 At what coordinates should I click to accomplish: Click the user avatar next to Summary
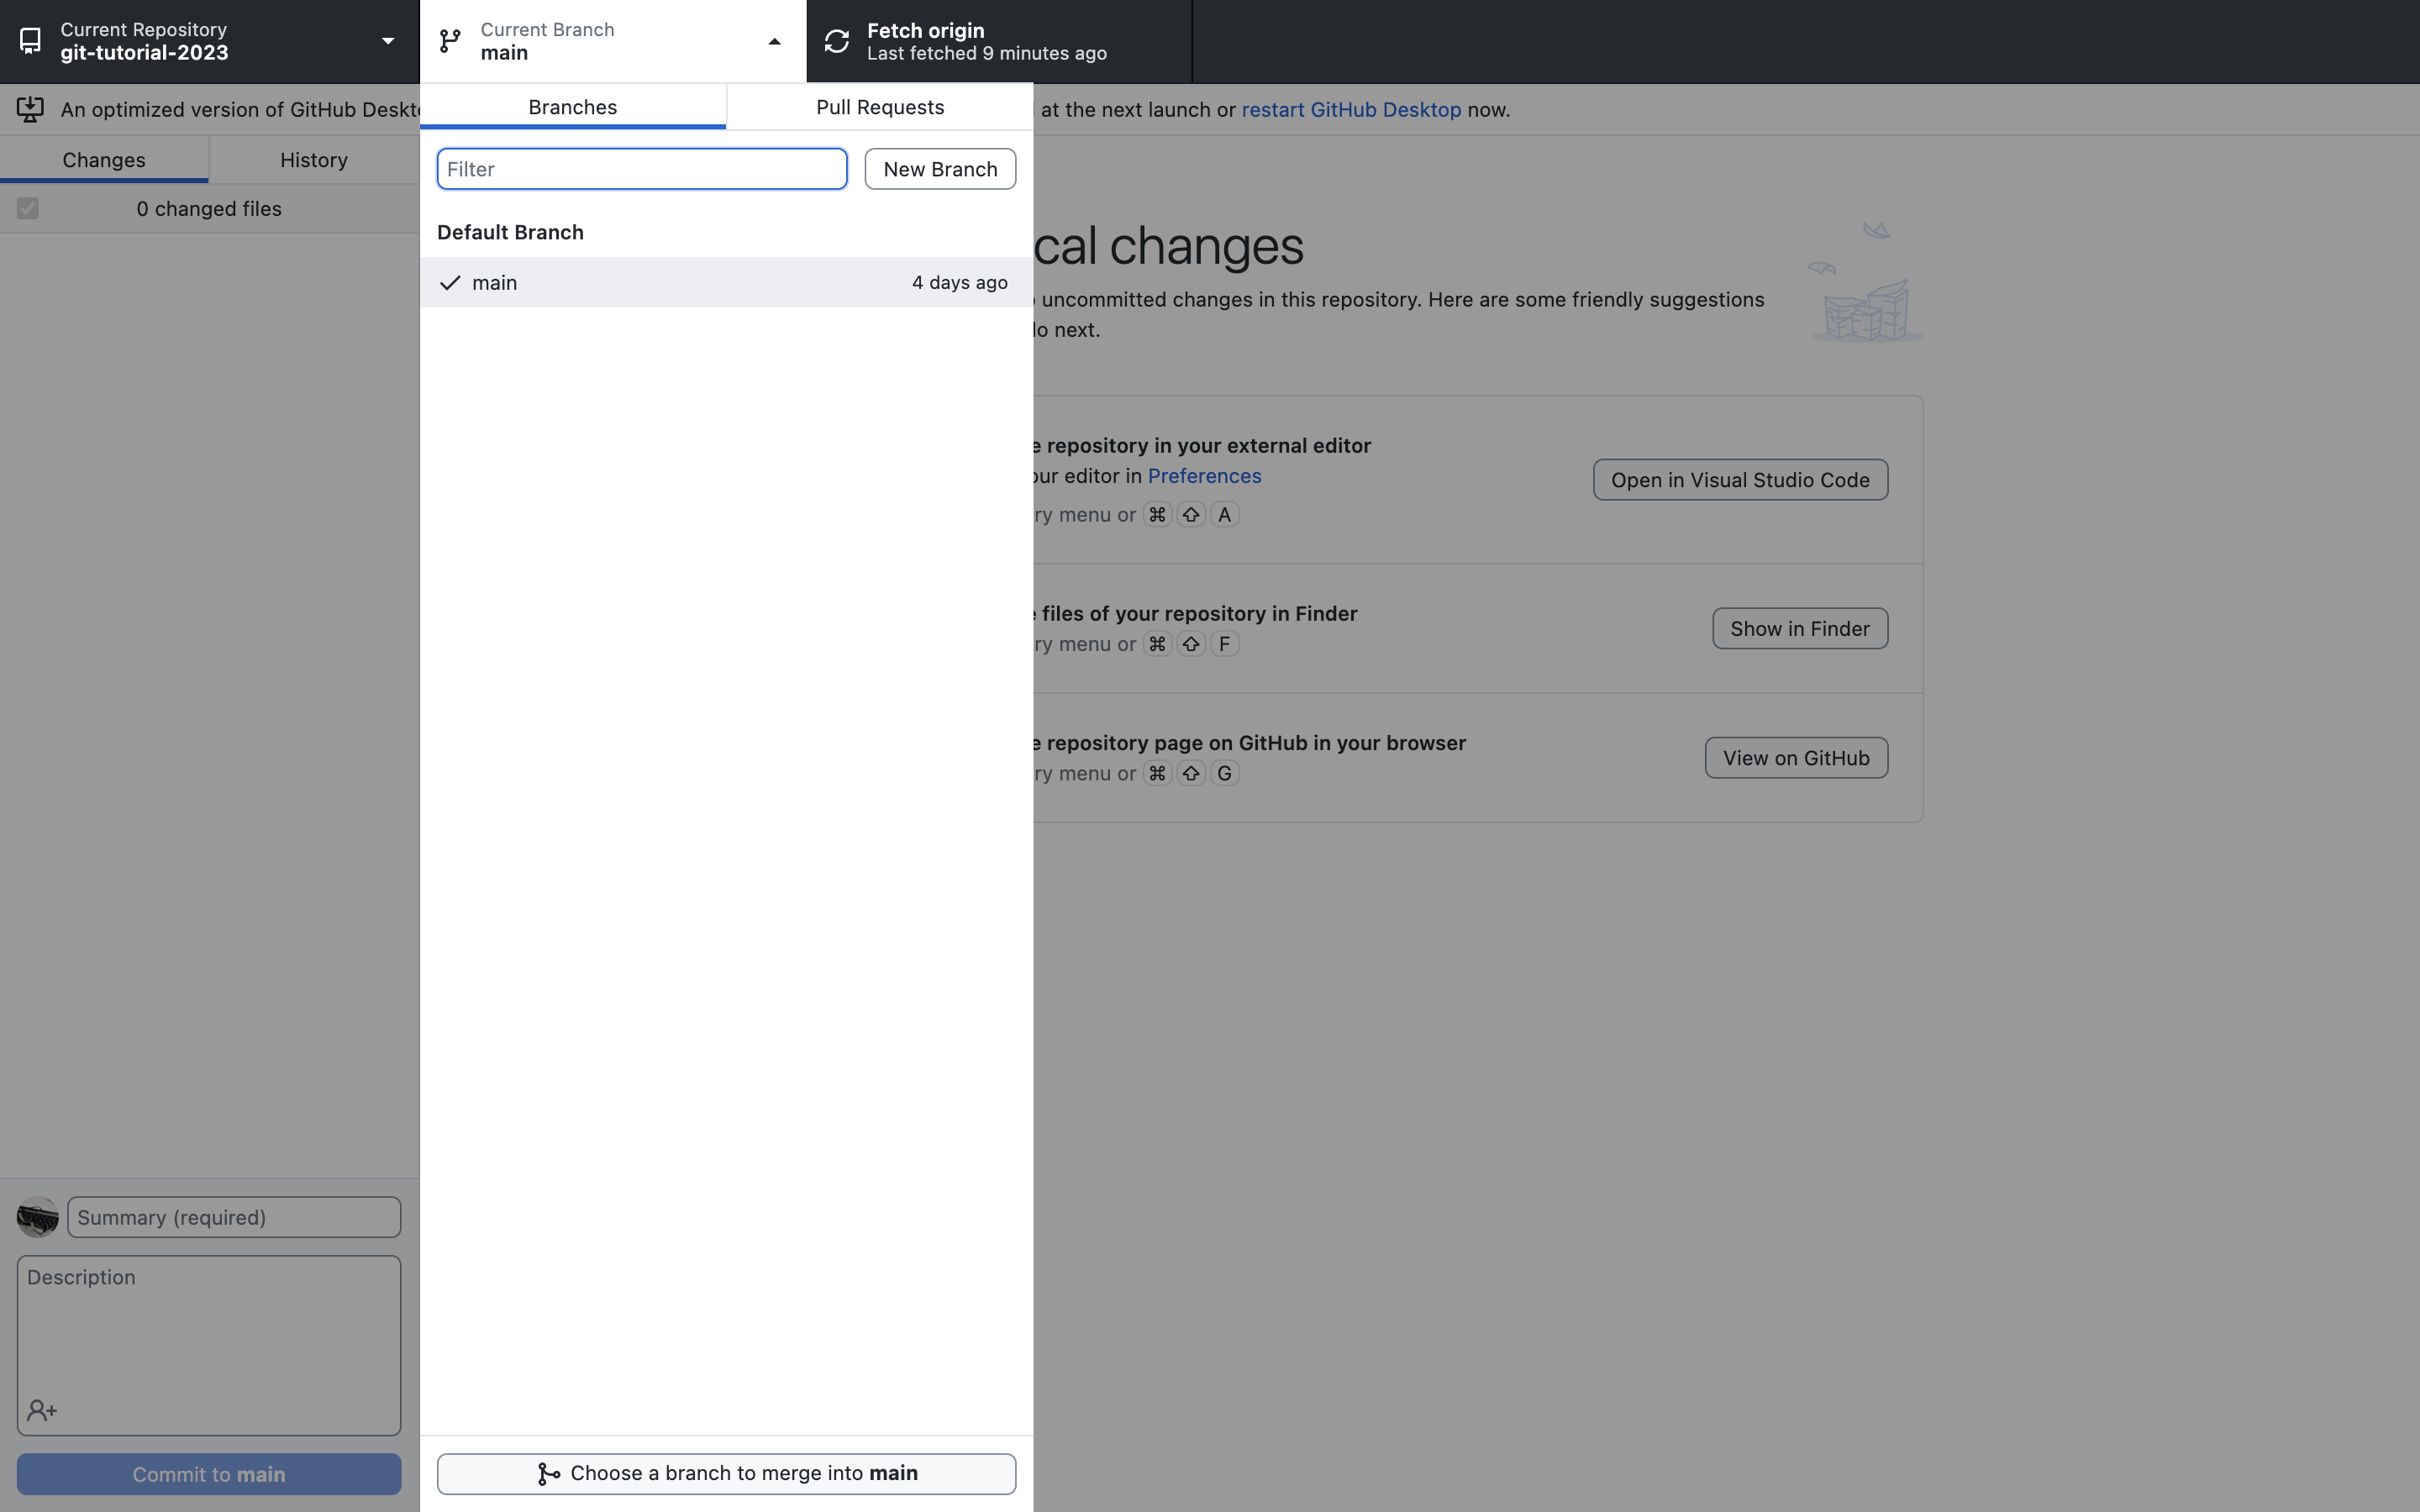pyautogui.click(x=38, y=1217)
